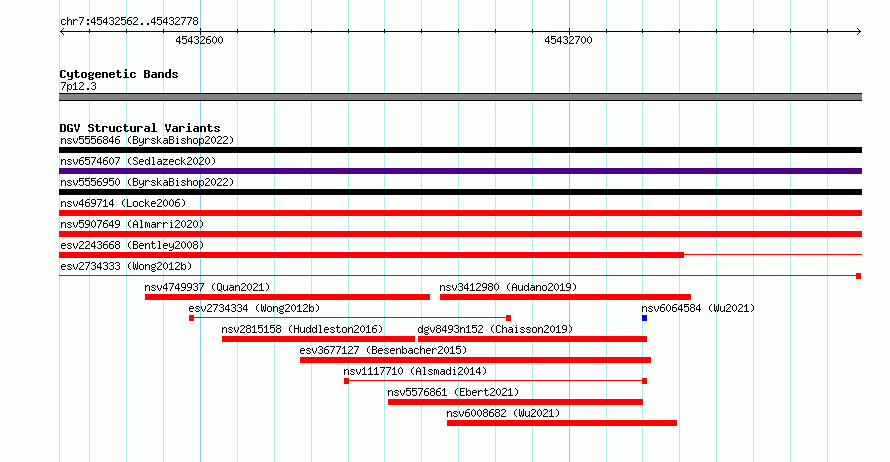Select the red nsv2815158 variant bar

coord(318,339)
